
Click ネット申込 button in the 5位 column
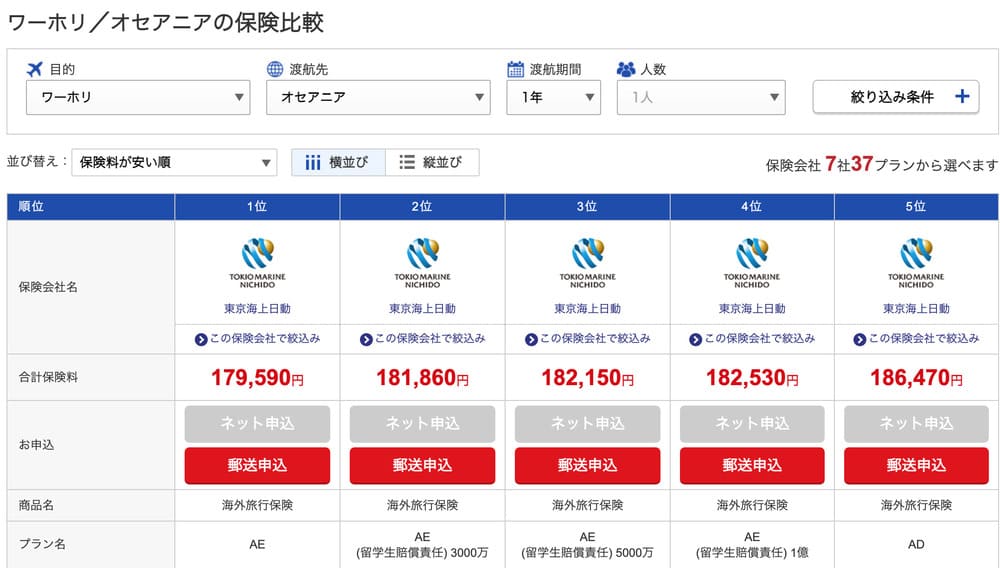coord(916,424)
